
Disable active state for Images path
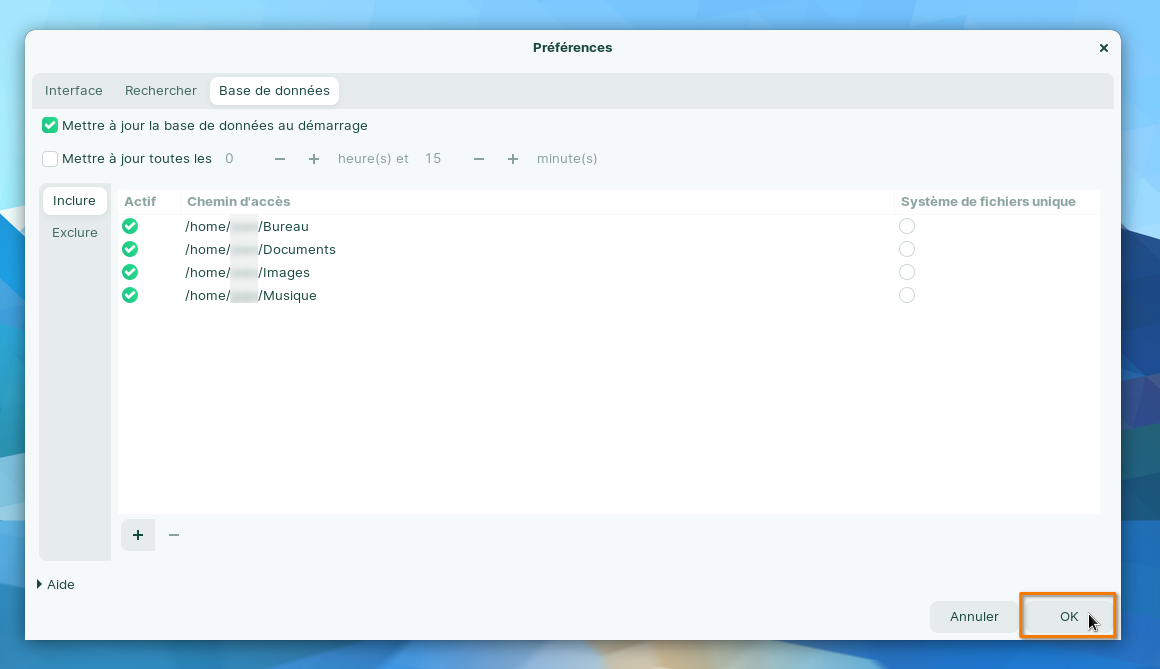pyautogui.click(x=130, y=272)
